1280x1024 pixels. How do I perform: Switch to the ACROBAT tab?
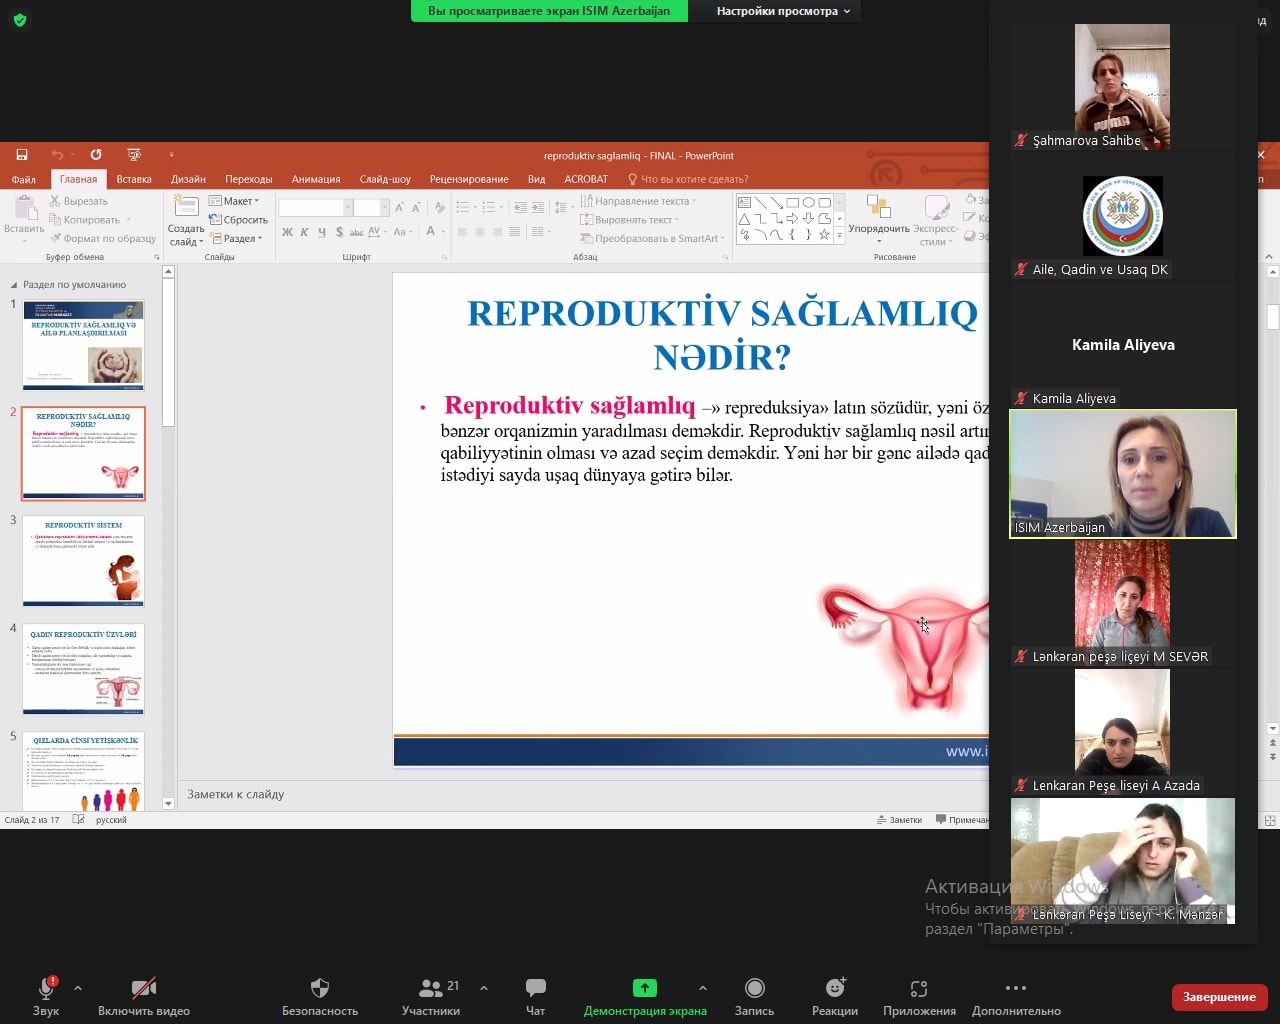pos(586,179)
